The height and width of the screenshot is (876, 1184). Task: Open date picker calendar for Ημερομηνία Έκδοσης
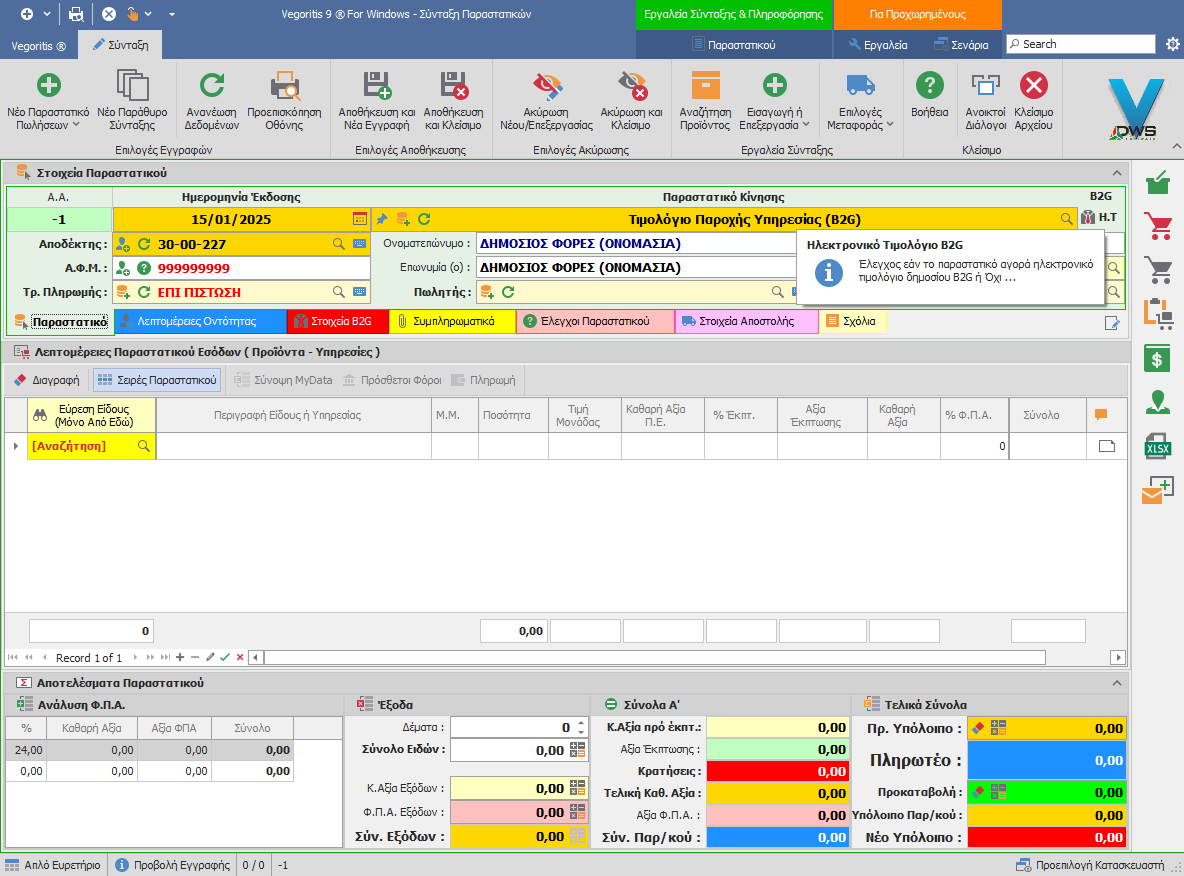(359, 219)
